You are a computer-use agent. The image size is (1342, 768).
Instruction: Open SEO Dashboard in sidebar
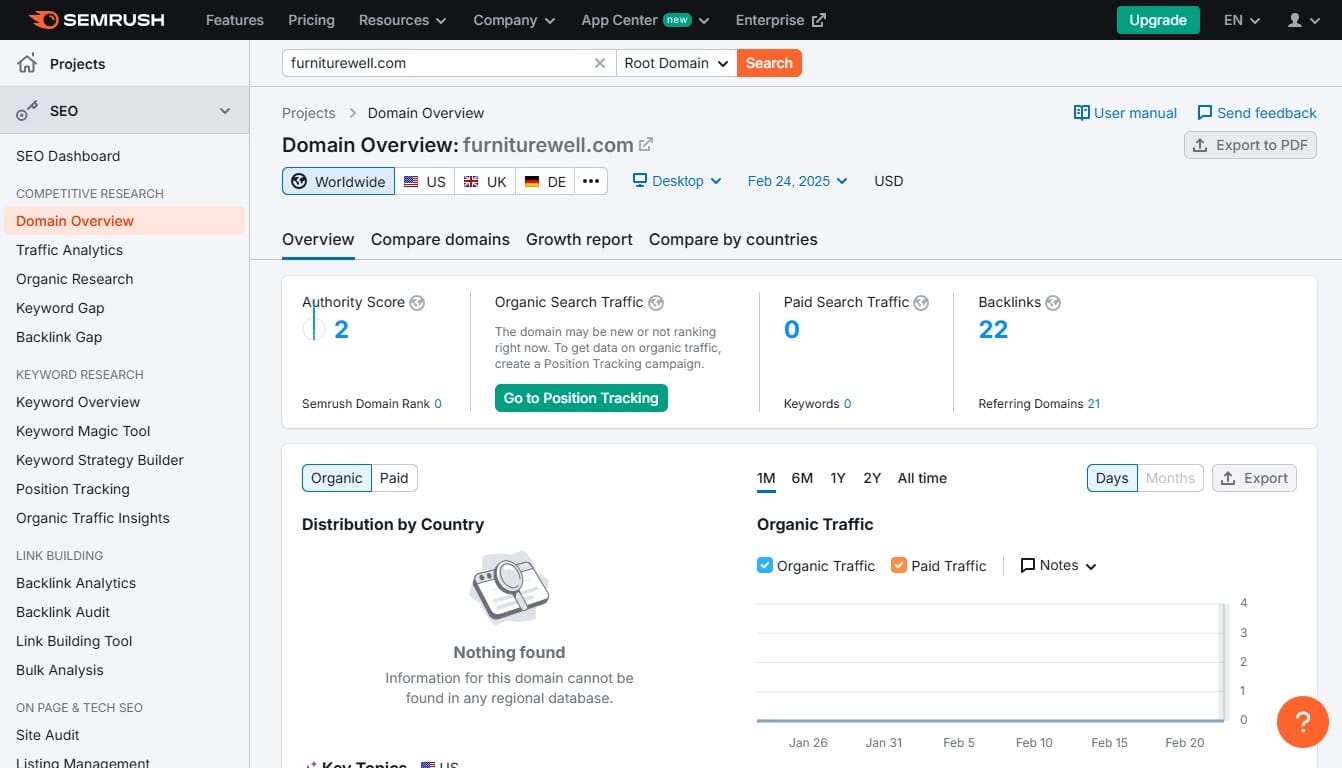68,156
